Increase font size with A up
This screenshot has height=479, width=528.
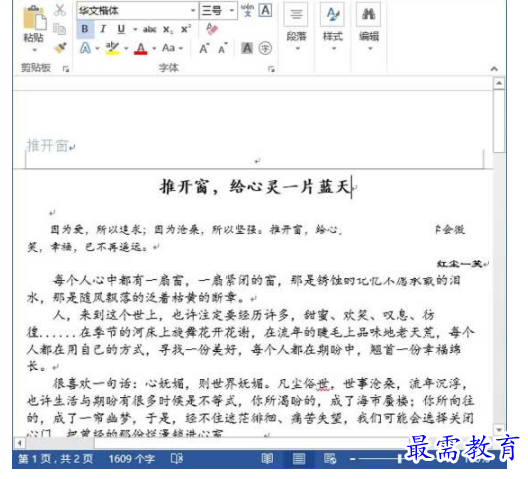pyautogui.click(x=204, y=49)
